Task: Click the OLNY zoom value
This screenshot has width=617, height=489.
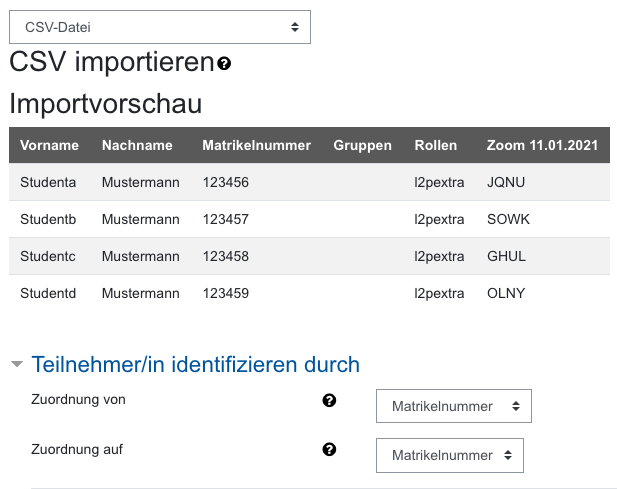Action: tap(506, 293)
